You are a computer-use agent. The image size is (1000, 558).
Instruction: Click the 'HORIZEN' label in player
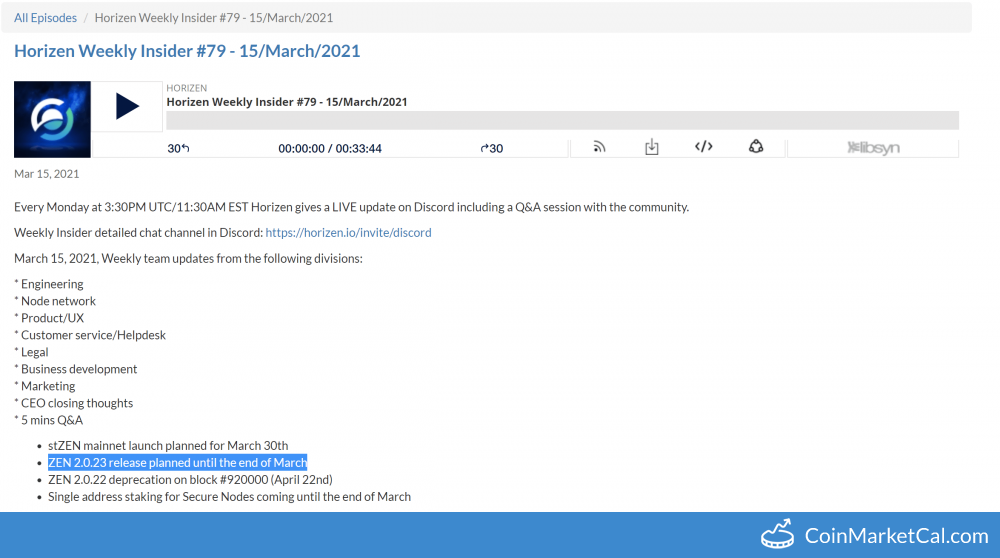click(187, 88)
